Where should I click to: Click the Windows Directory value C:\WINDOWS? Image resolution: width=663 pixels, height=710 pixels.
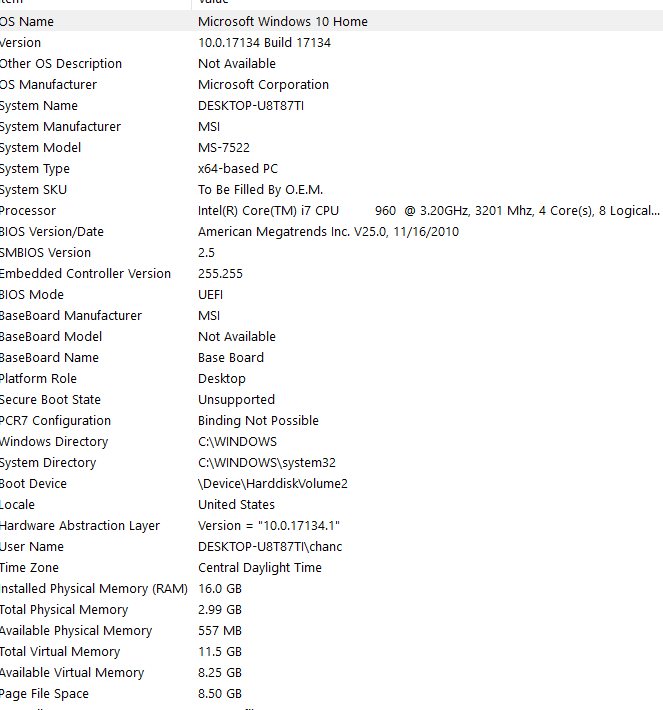point(237,442)
